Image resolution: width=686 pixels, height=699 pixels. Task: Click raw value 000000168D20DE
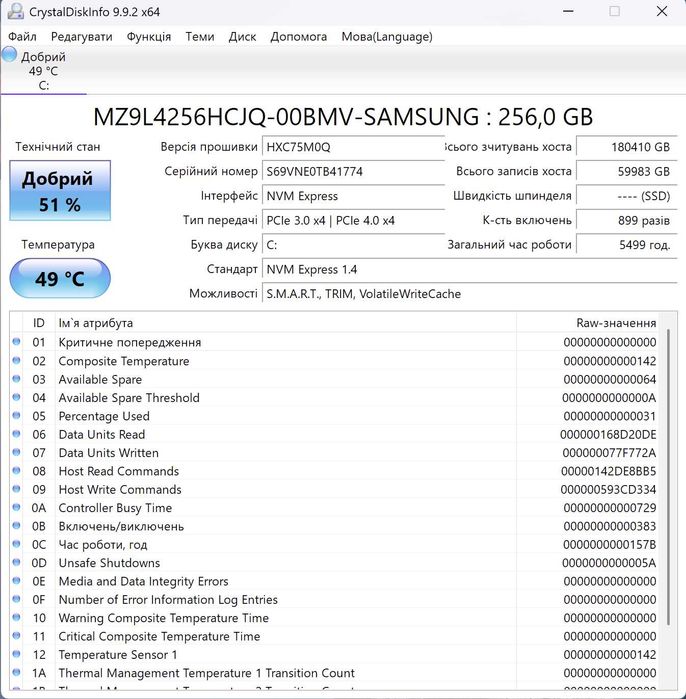608,435
